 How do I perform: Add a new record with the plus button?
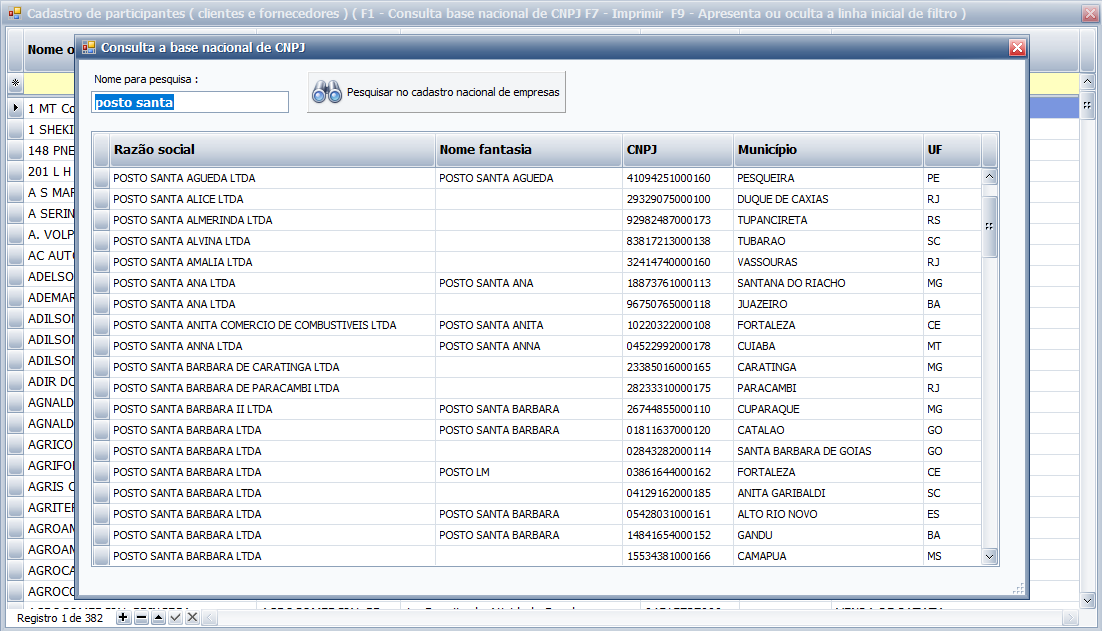tap(123, 618)
